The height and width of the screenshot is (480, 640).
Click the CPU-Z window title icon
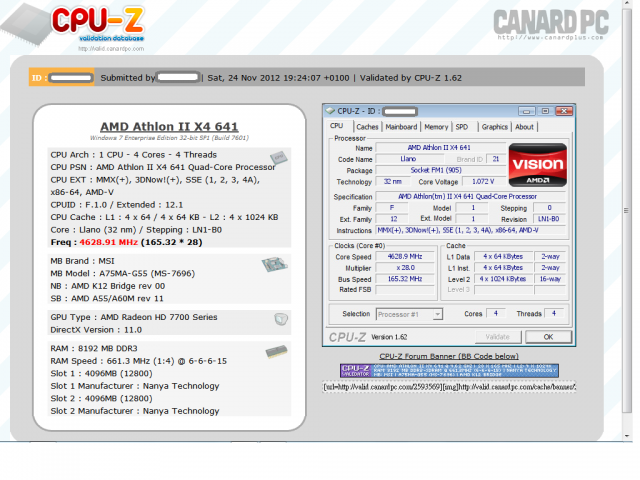[x=330, y=111]
